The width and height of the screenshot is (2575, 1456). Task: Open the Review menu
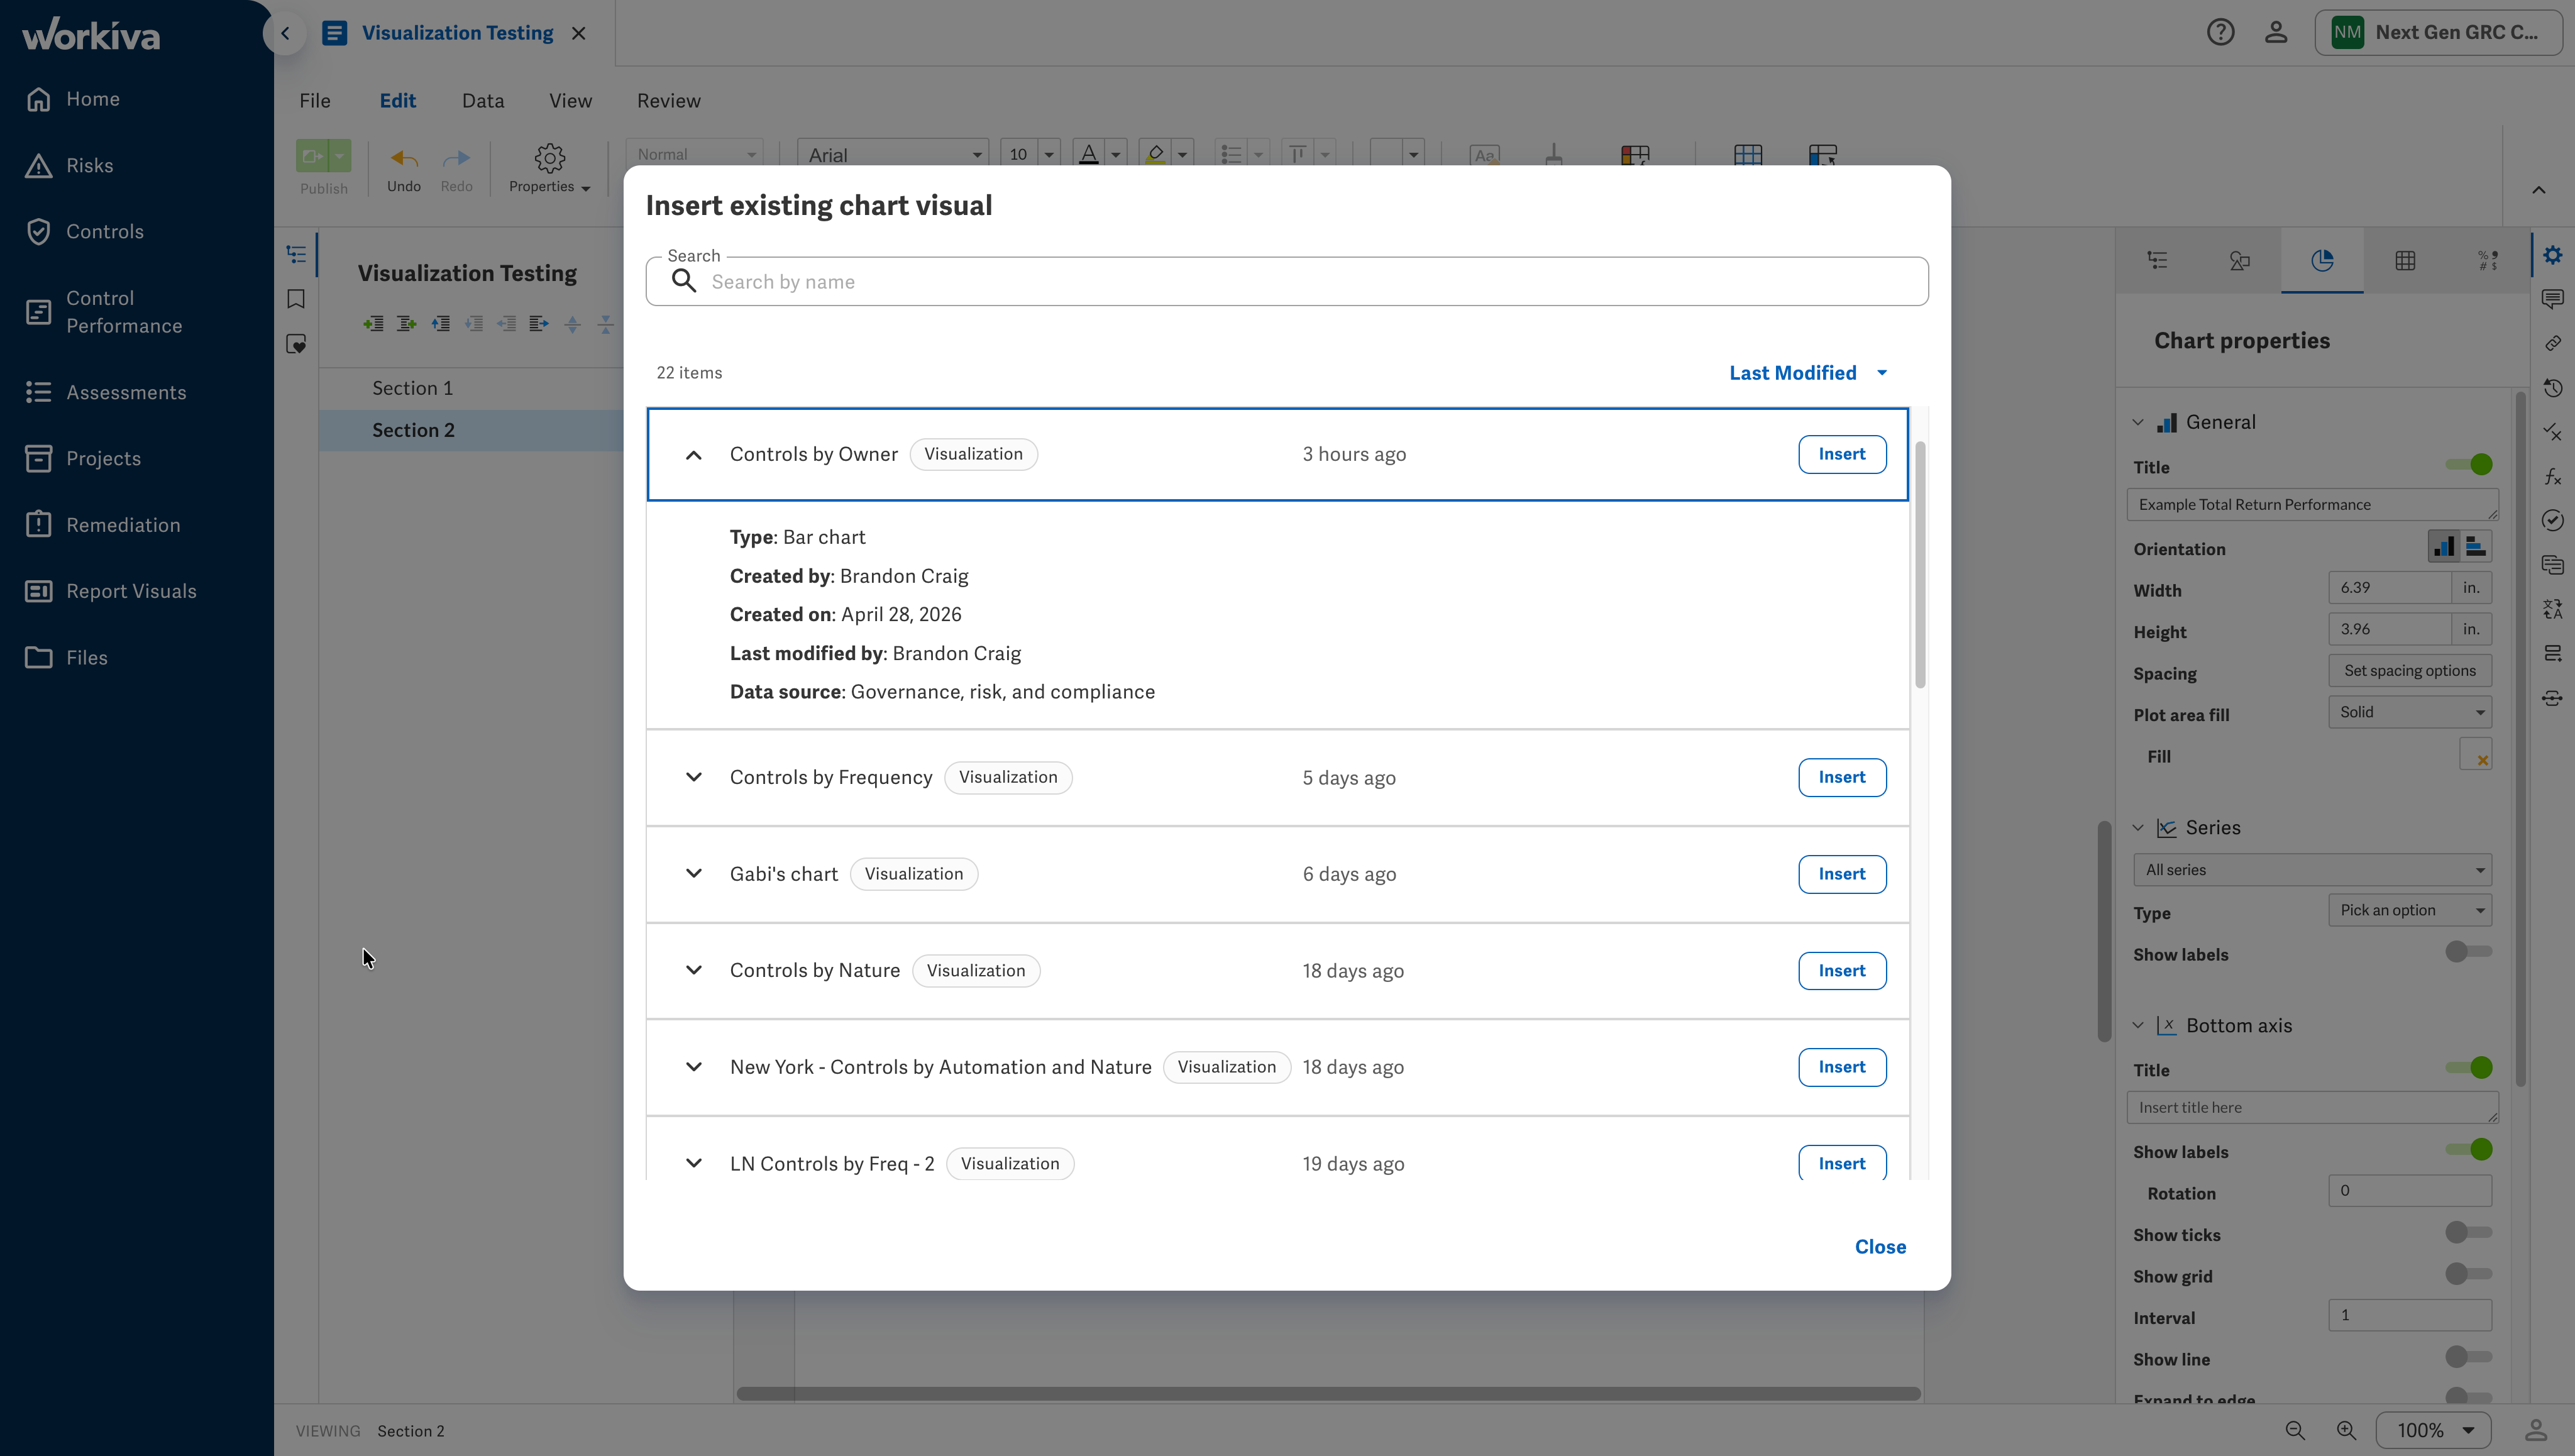[x=669, y=101]
